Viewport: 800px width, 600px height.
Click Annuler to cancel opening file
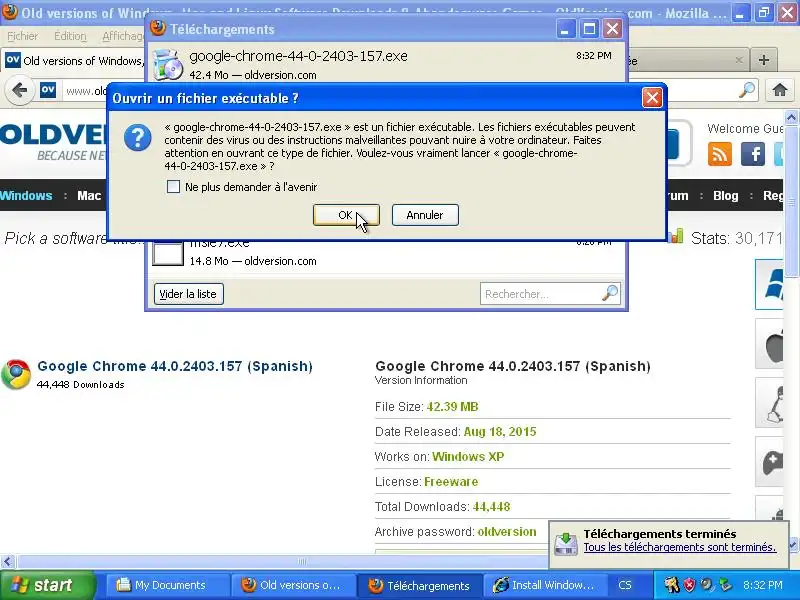(425, 215)
